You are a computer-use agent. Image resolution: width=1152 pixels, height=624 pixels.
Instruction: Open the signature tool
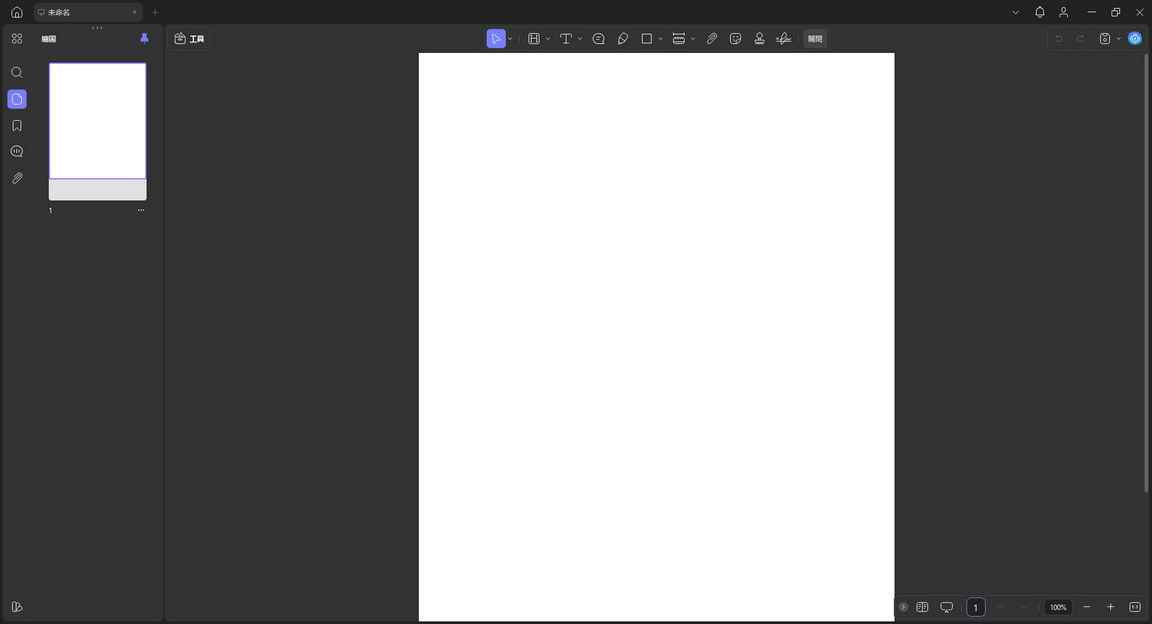click(784, 39)
